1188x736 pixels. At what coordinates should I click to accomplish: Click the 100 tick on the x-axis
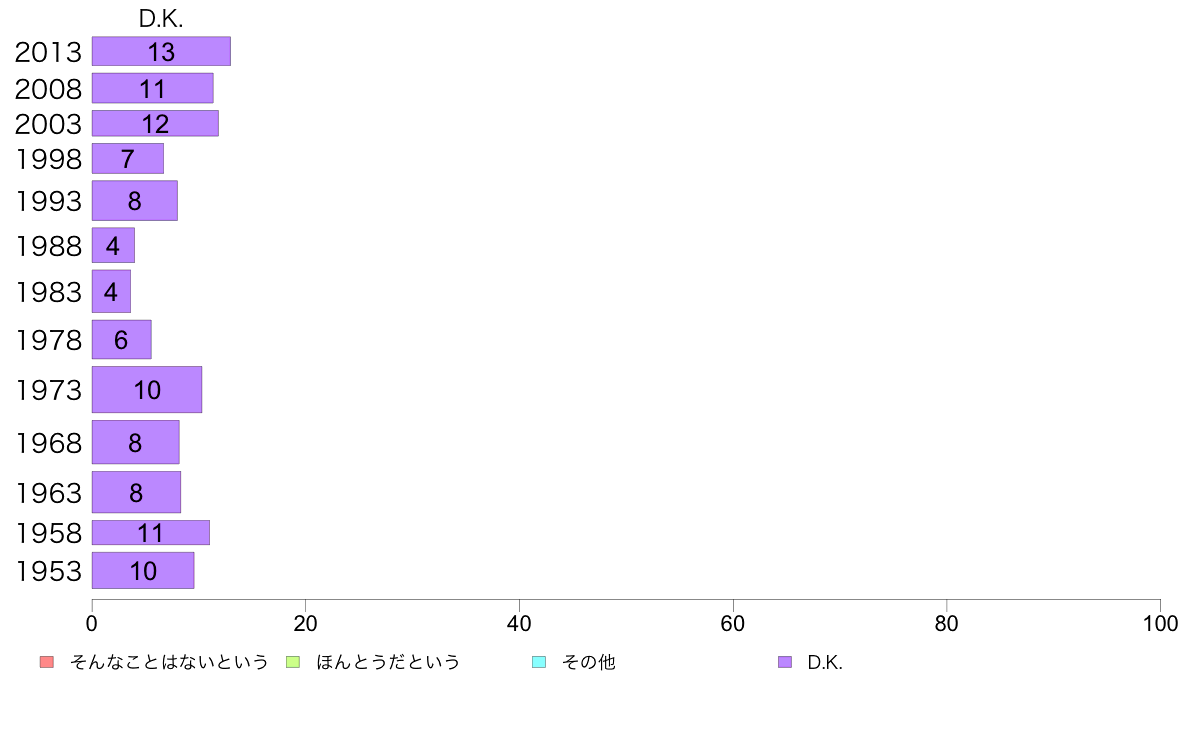(x=1160, y=624)
